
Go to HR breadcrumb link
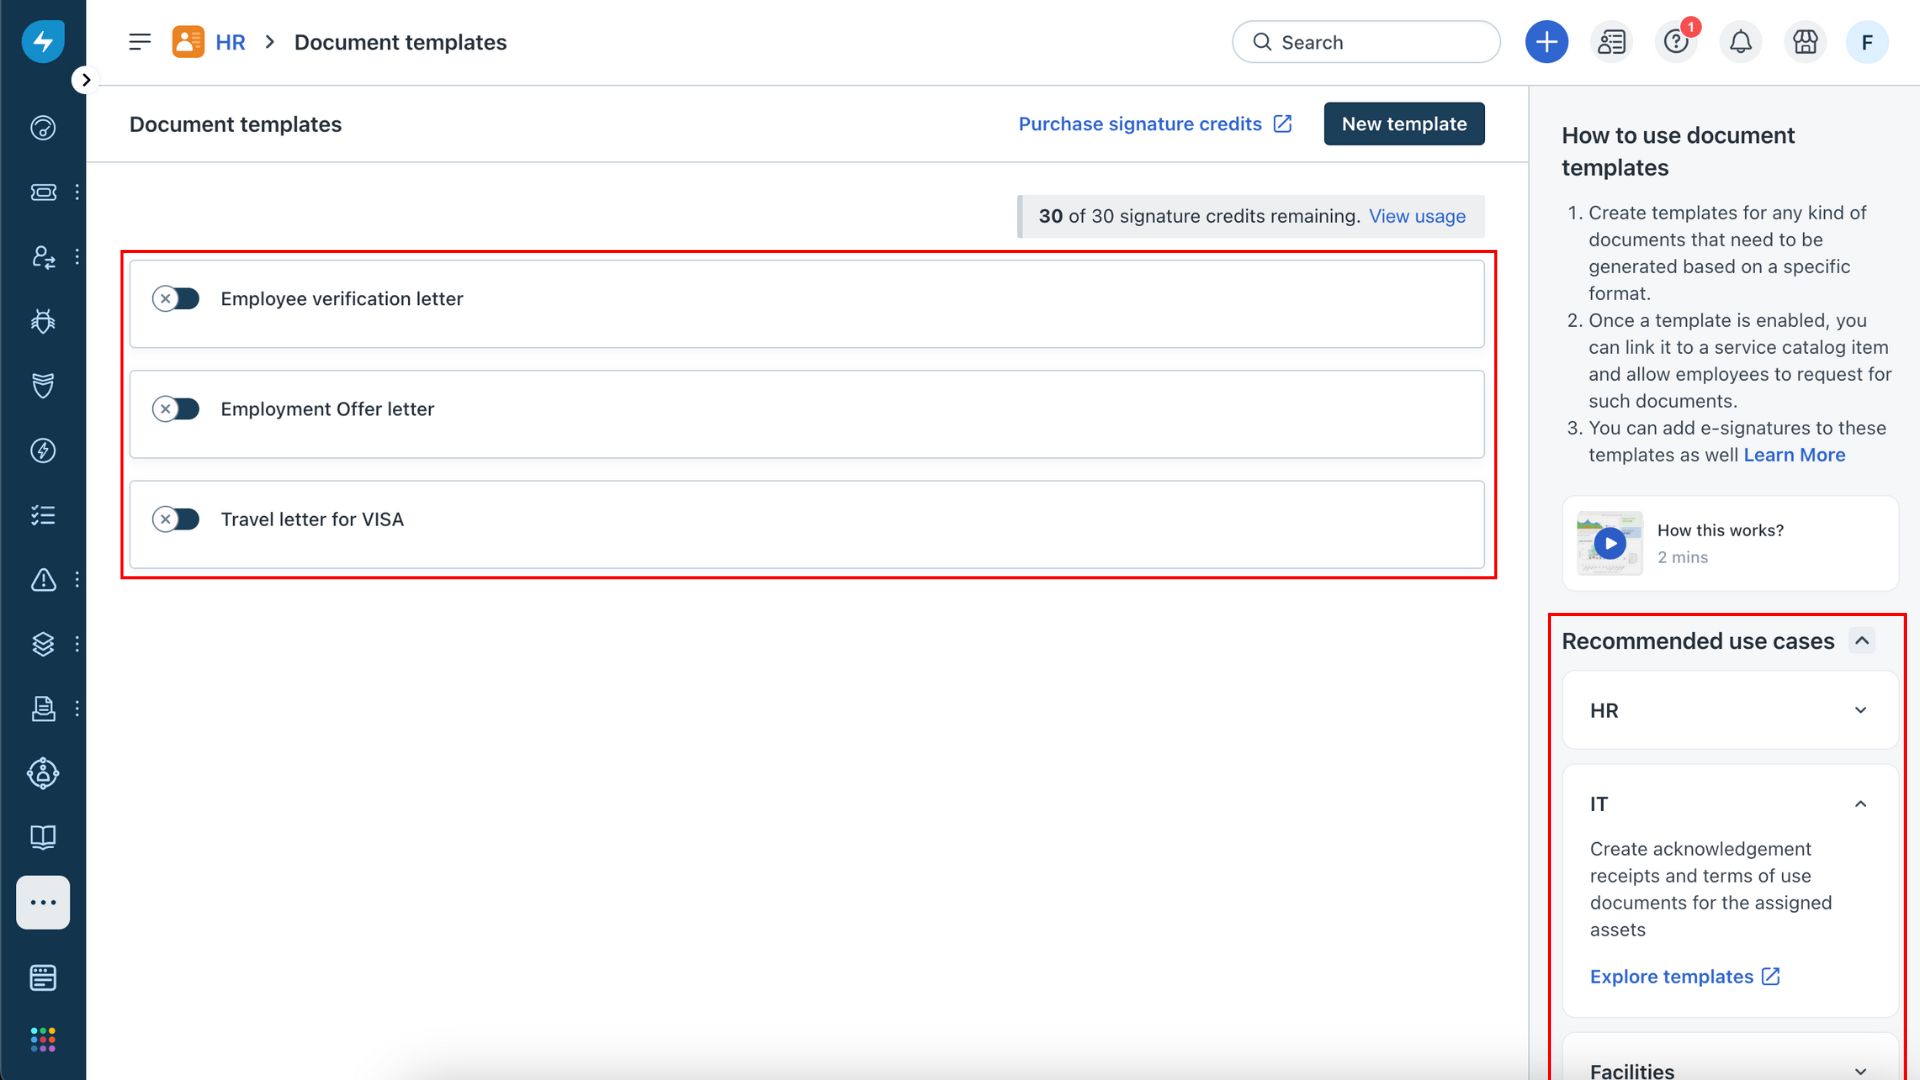(230, 42)
